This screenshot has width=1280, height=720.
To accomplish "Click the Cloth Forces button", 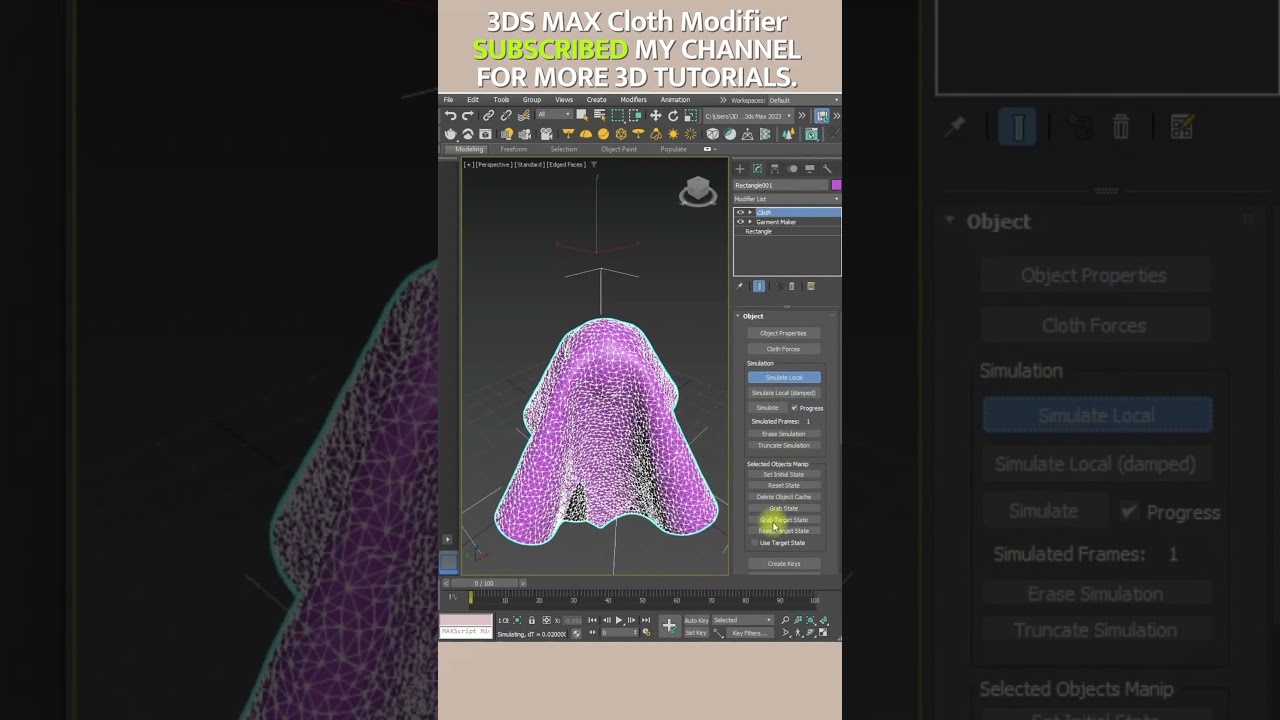I will tap(783, 349).
